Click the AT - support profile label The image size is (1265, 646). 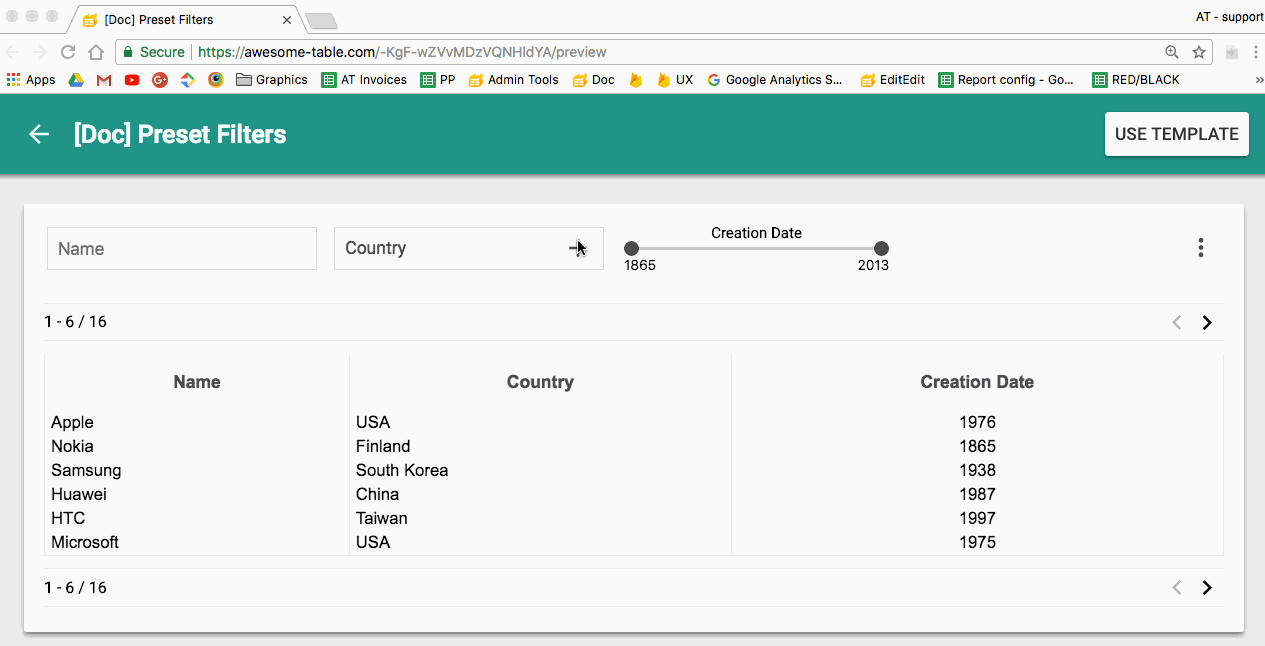pyautogui.click(x=1229, y=17)
